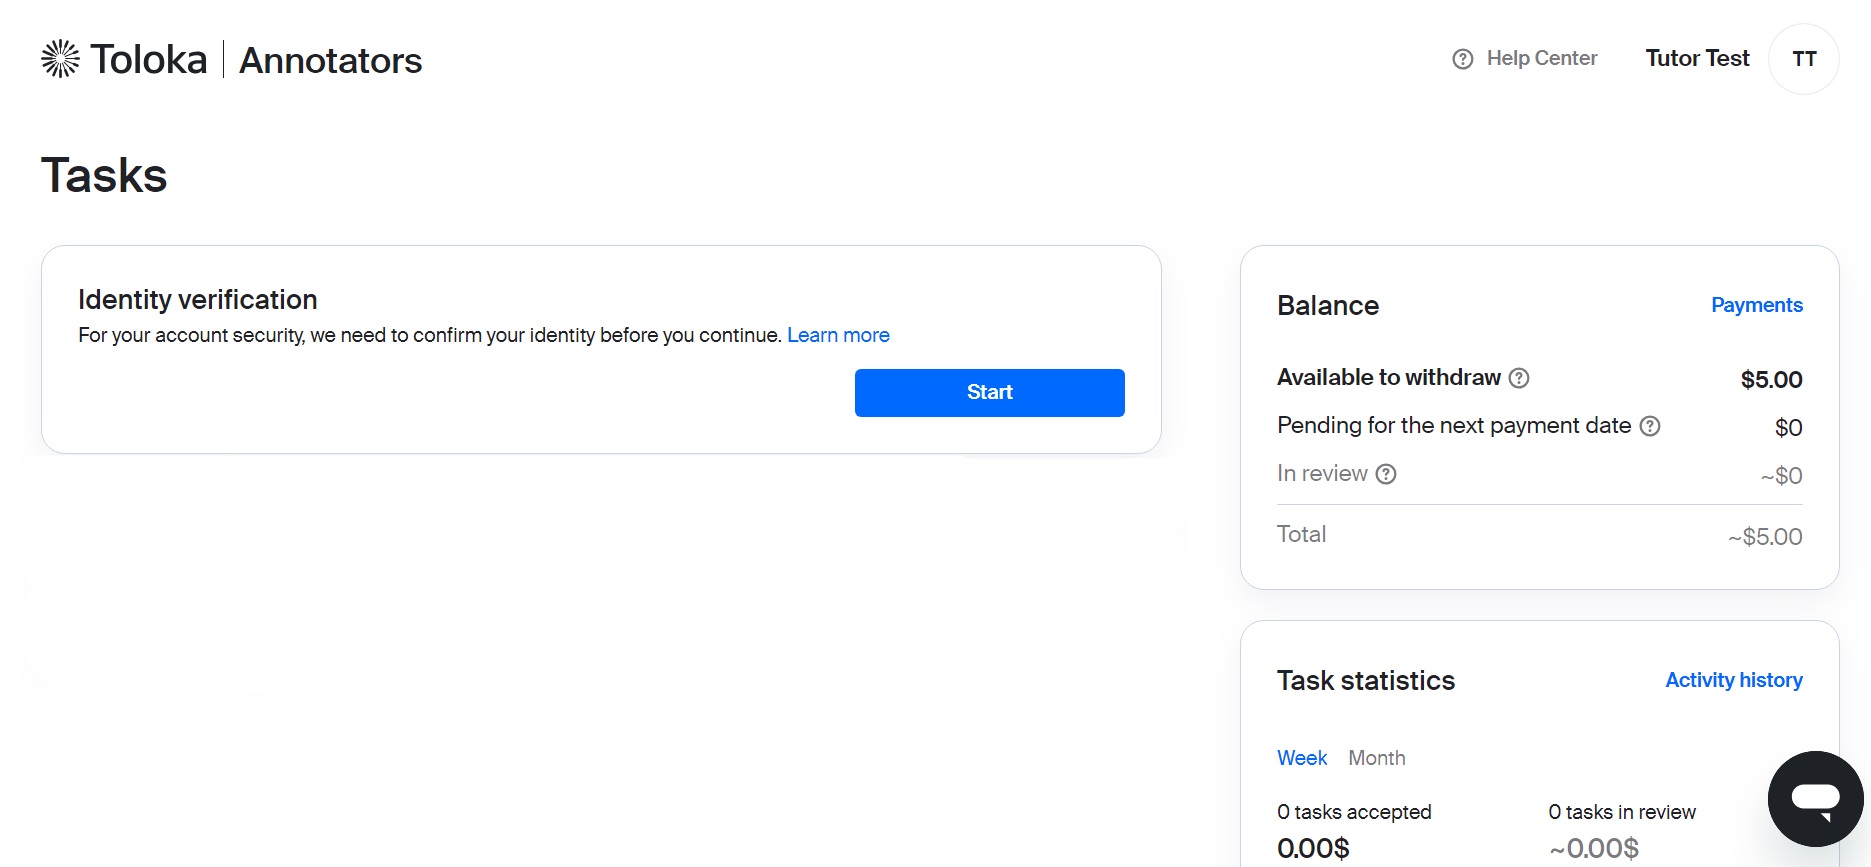Open the TT user avatar
This screenshot has width=1871, height=867.
[x=1804, y=59]
